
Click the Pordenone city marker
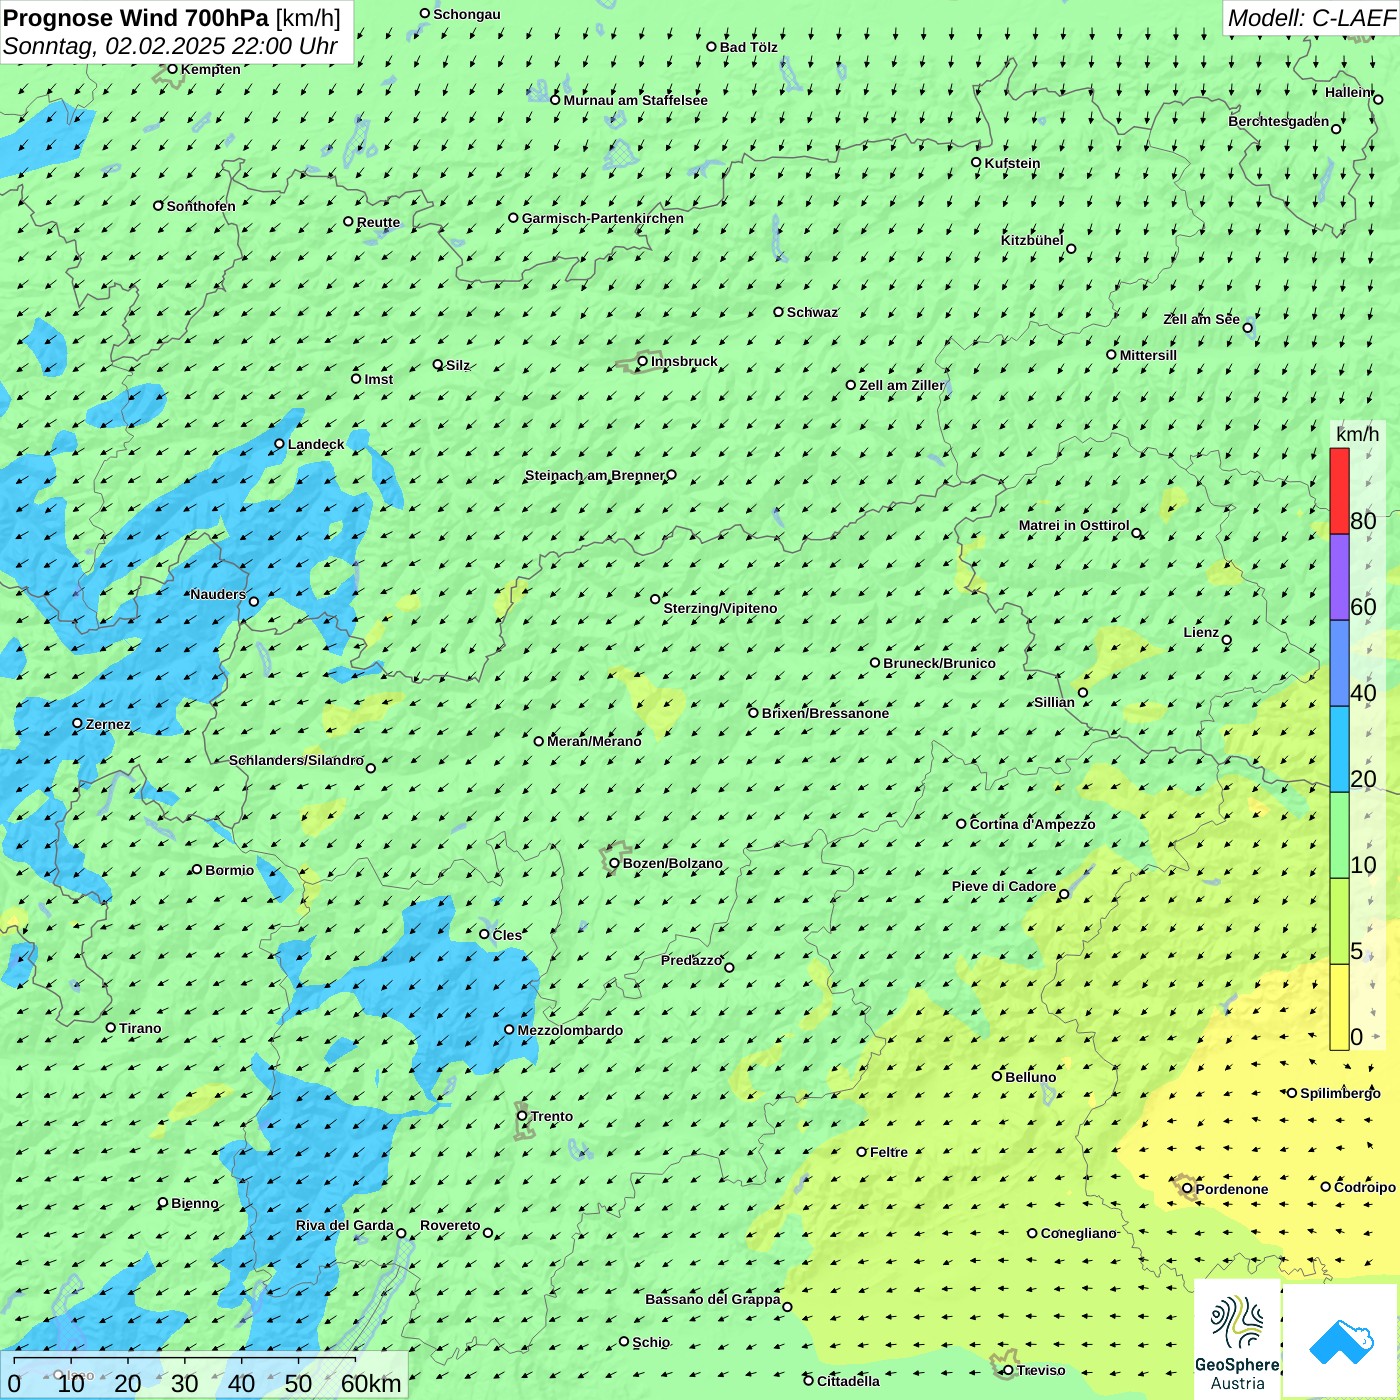(x=1188, y=1188)
